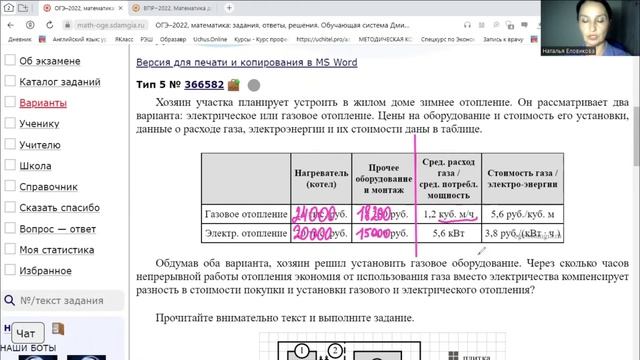
Task: Click the magnifier icon in the task search
Action: [x=9, y=300]
